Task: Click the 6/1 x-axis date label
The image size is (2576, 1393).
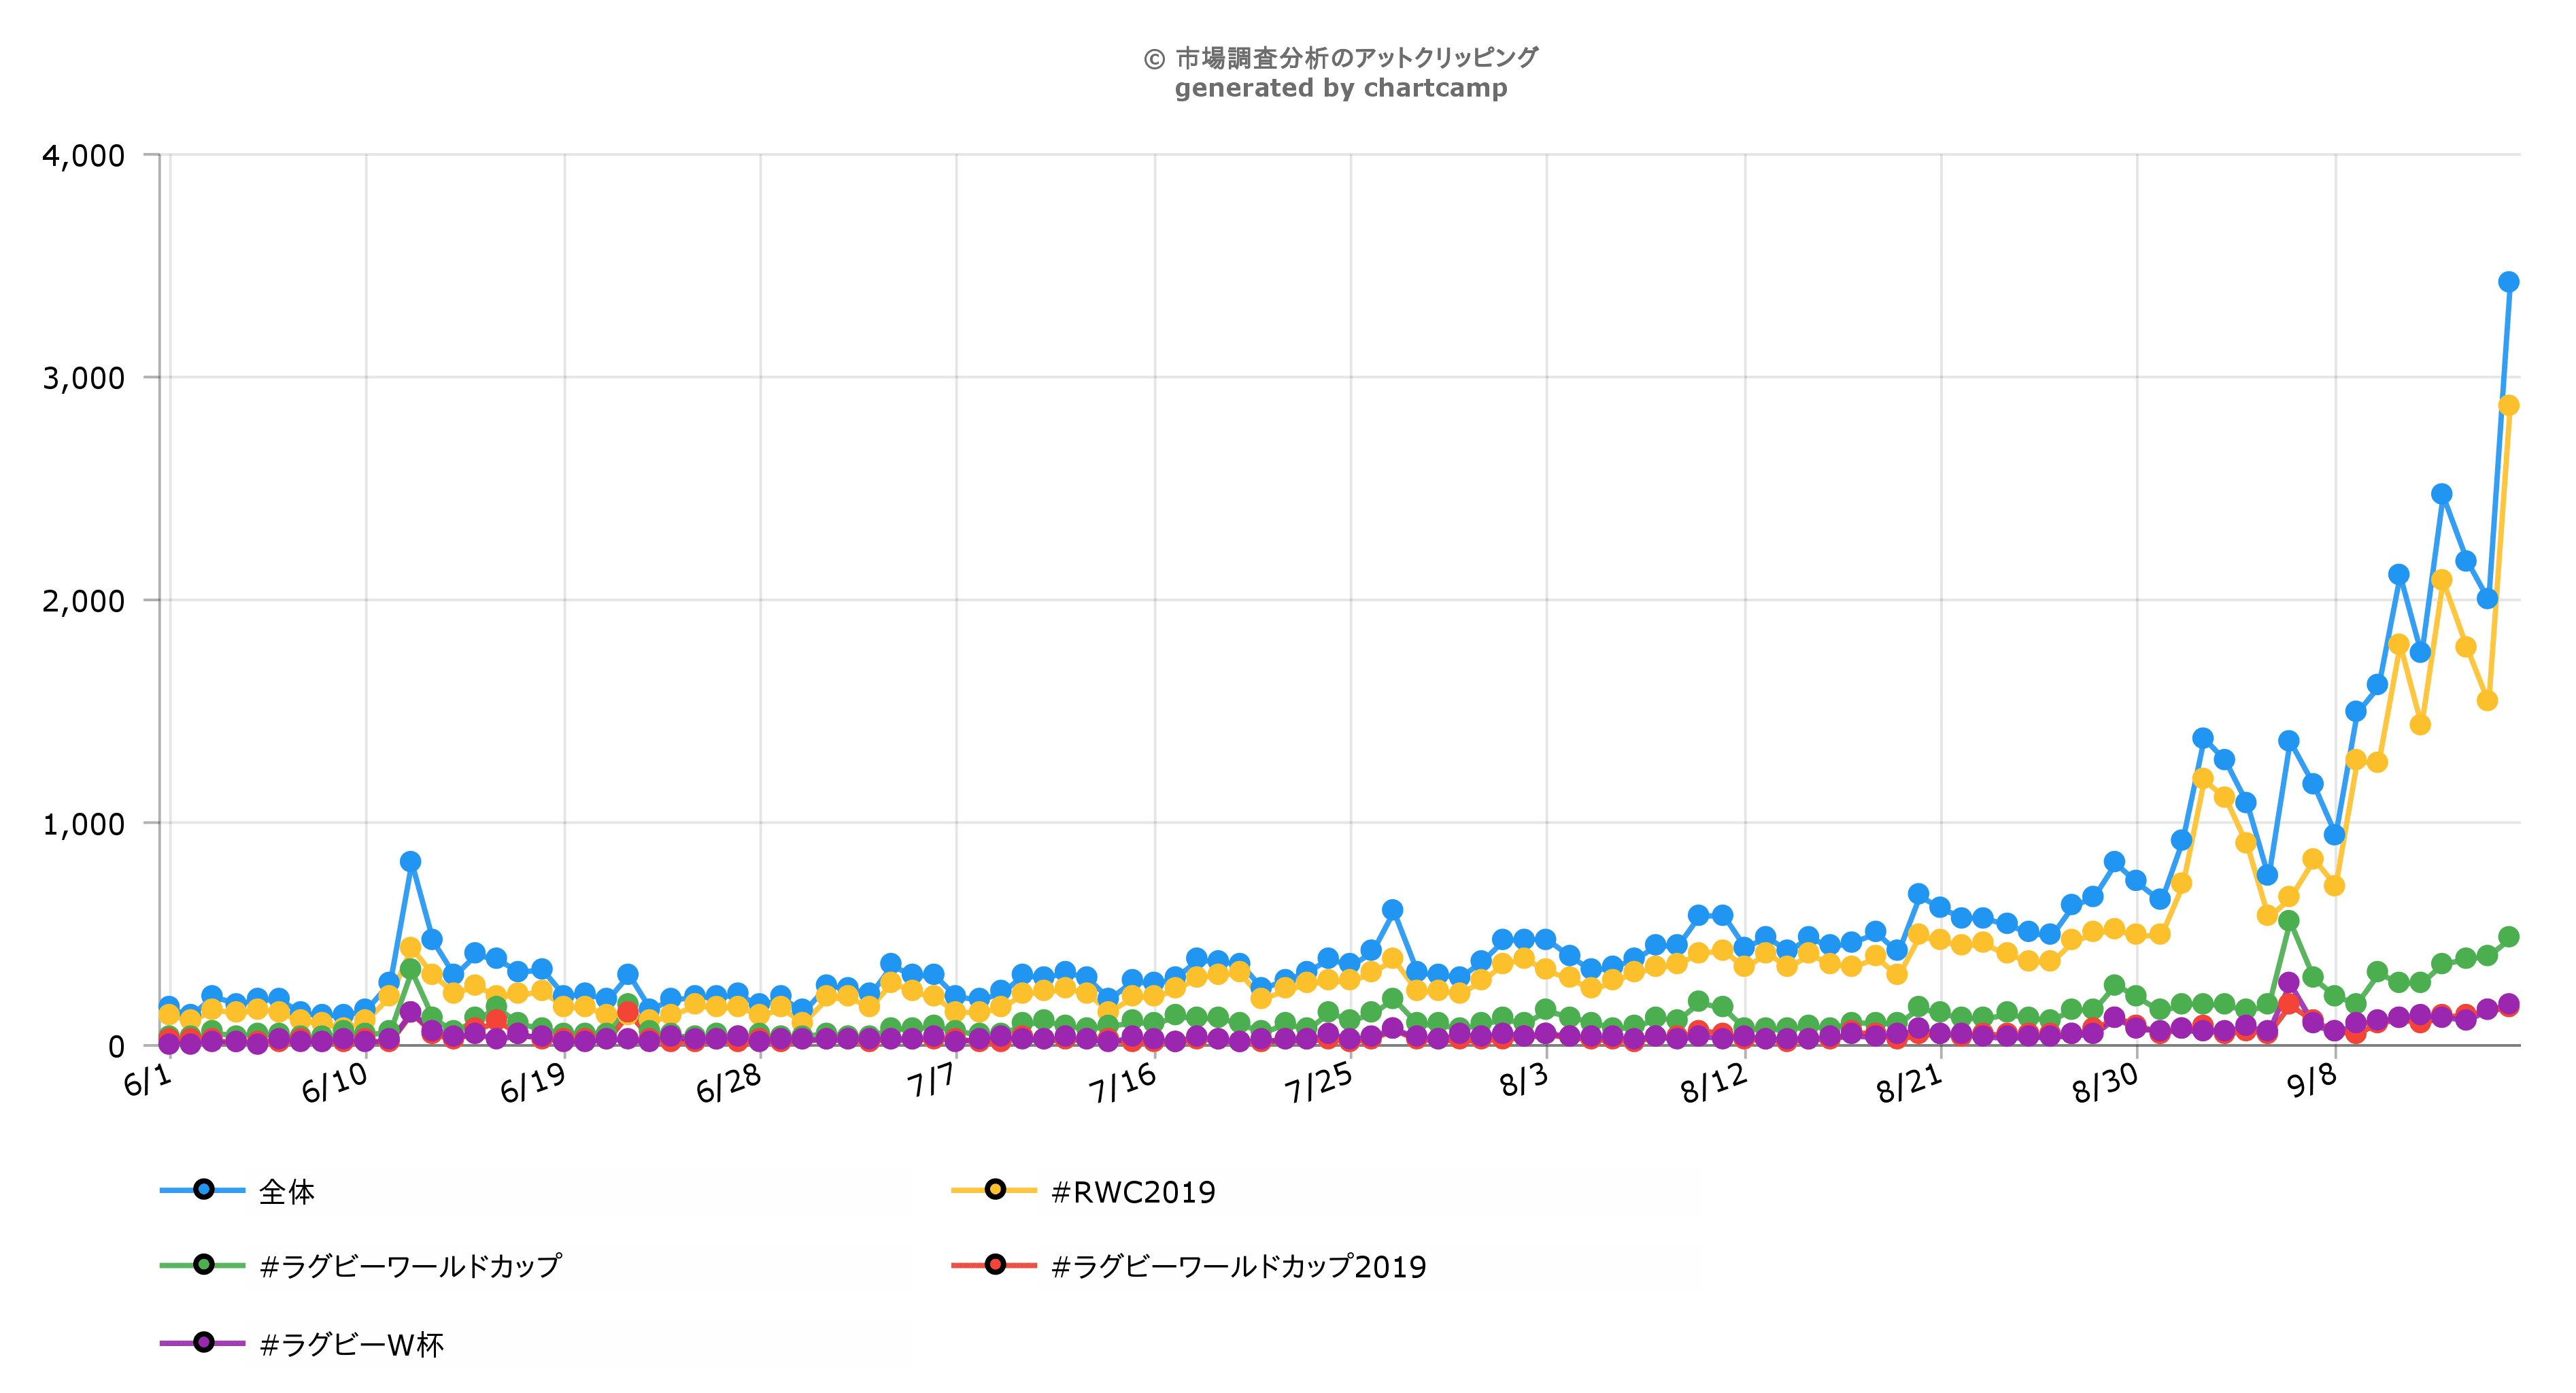Action: click(148, 1080)
